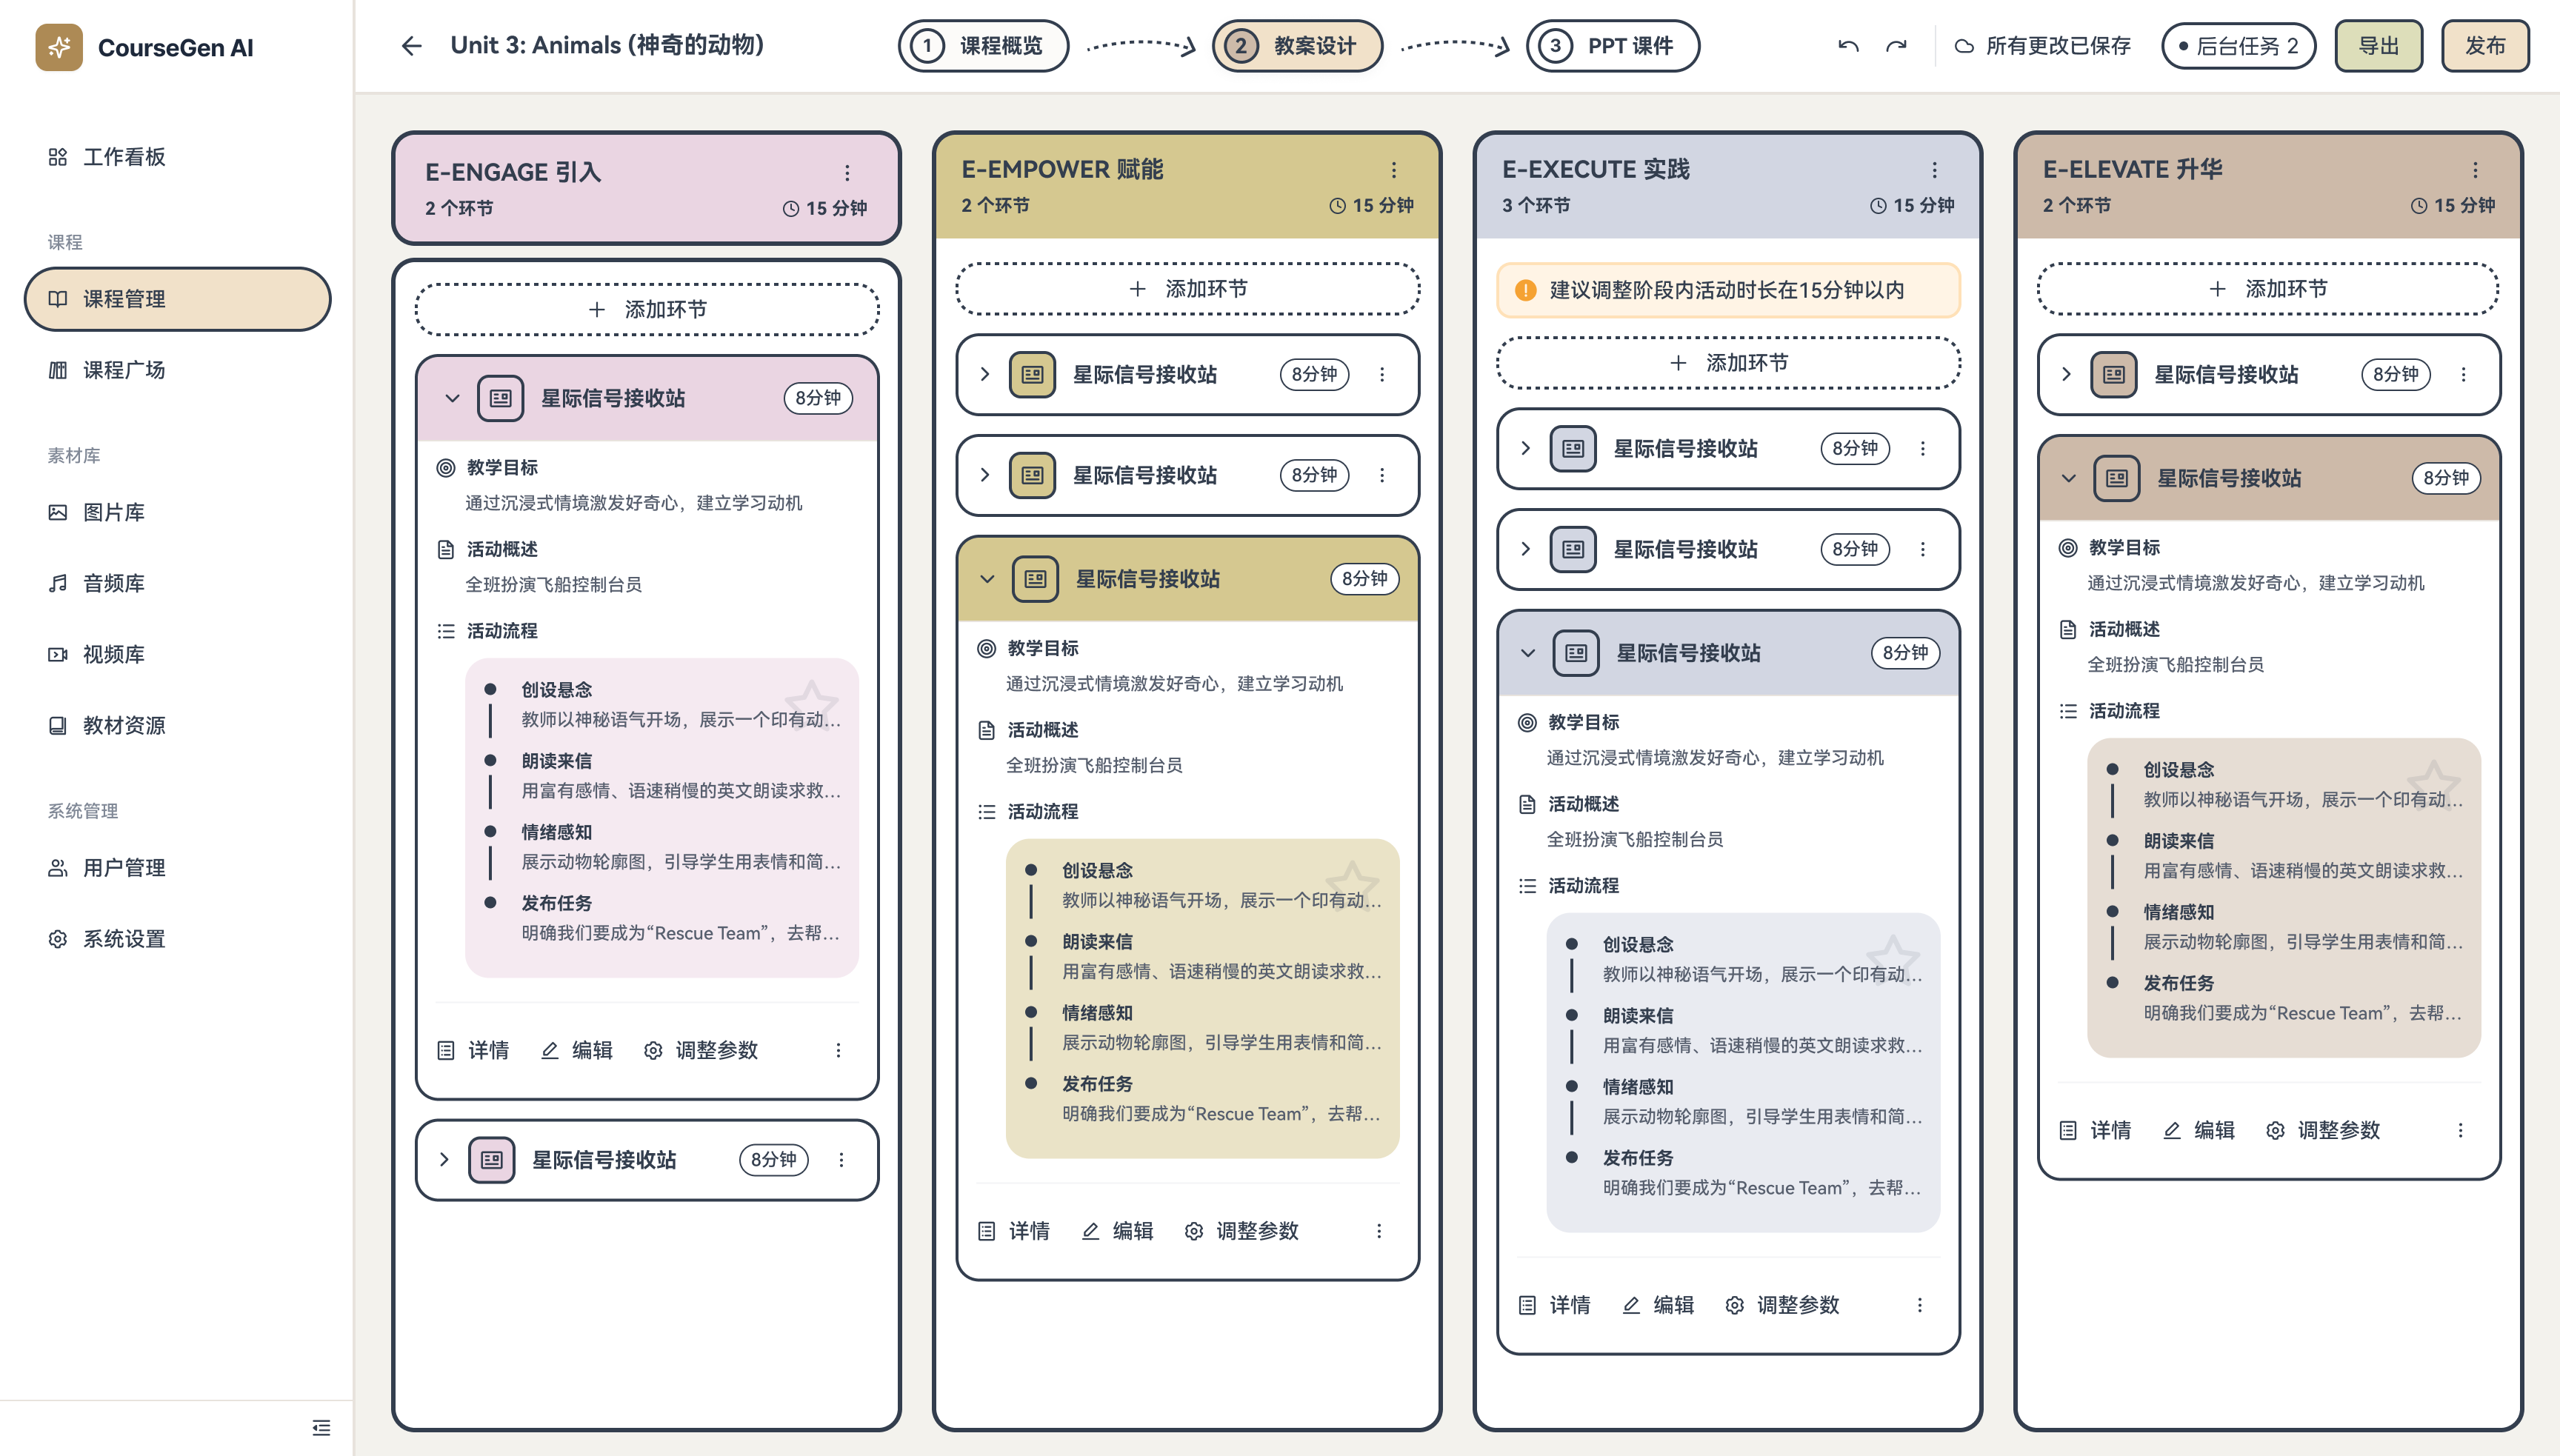
Task: Click 编辑 on the E-ELEVATE expanded card
Action: 2199,1130
